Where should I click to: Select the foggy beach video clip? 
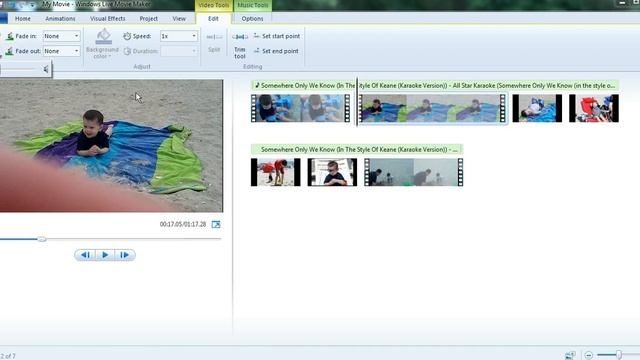coord(413,172)
